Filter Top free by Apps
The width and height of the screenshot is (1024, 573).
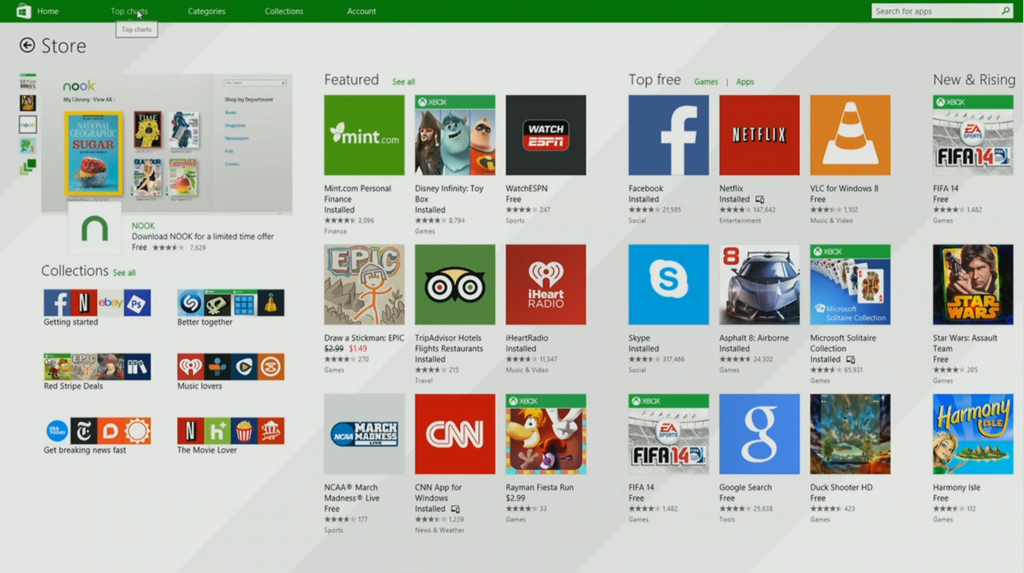point(744,82)
